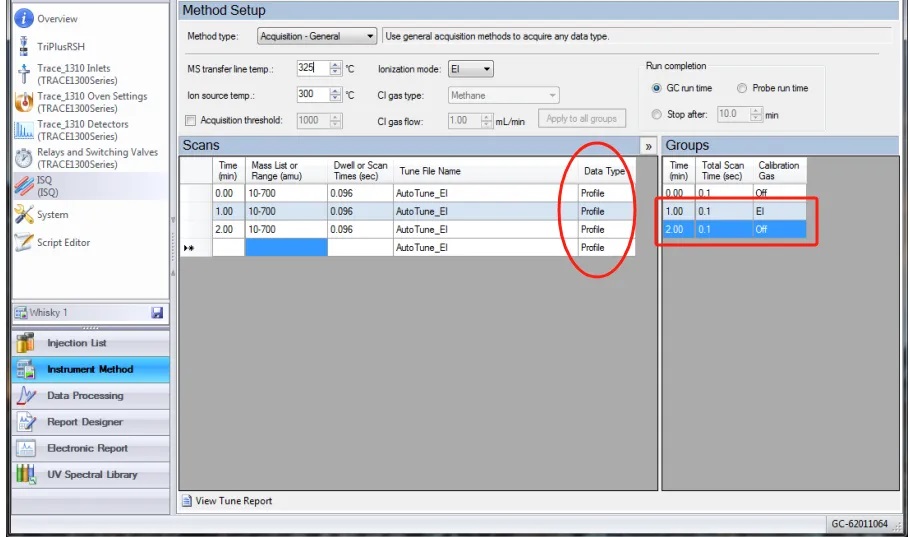The image size is (910, 537).
Task: Enable the Acquisition threshold checkbox
Action: [191, 121]
